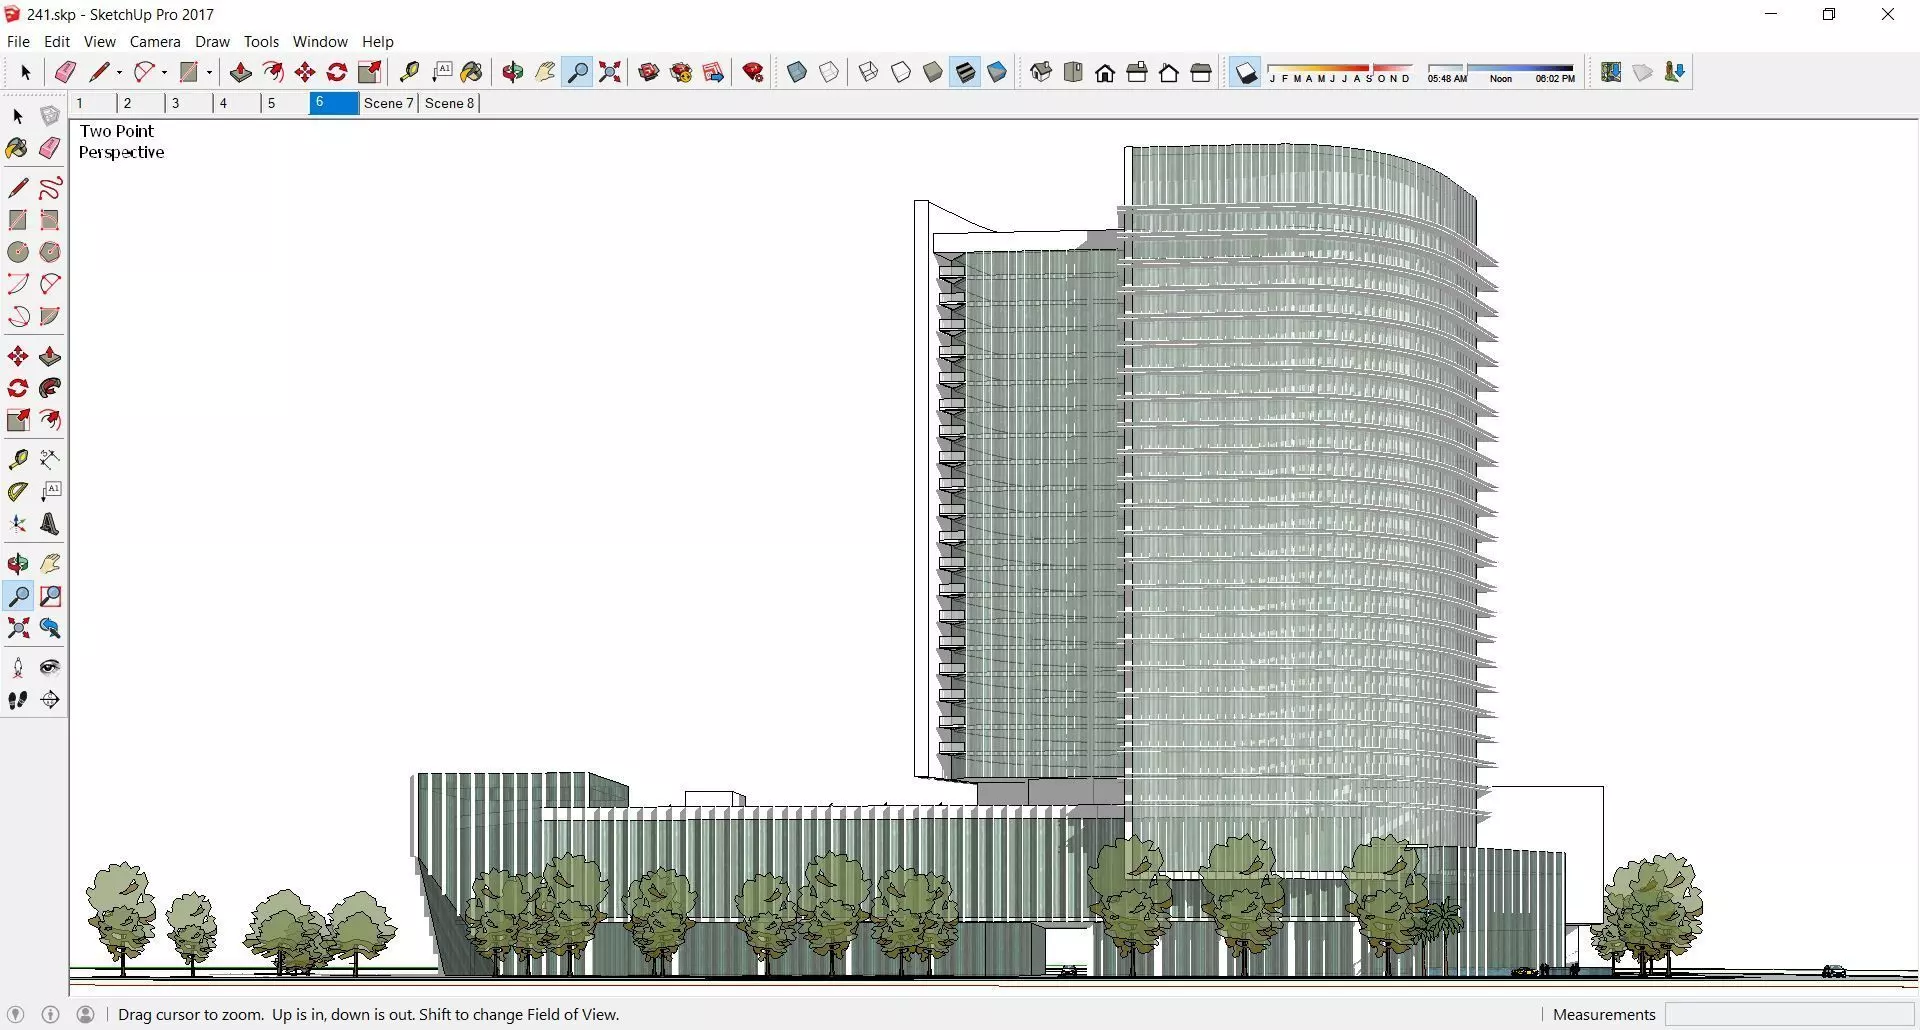The width and height of the screenshot is (1920, 1030).
Task: Switch to Left standard view
Action: [1201, 72]
